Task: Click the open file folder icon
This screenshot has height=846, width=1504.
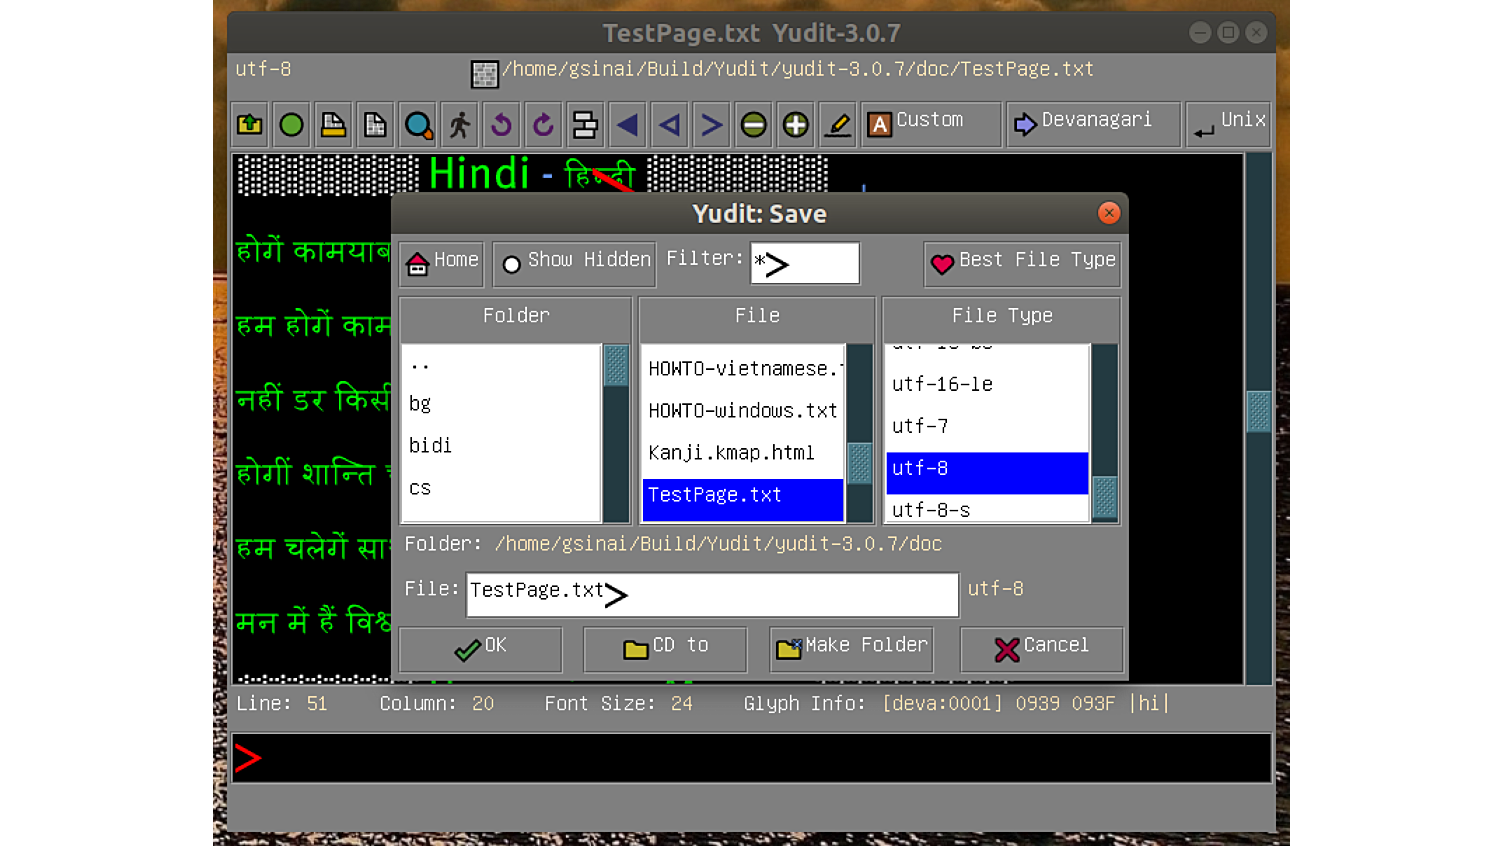Action: click(x=250, y=125)
